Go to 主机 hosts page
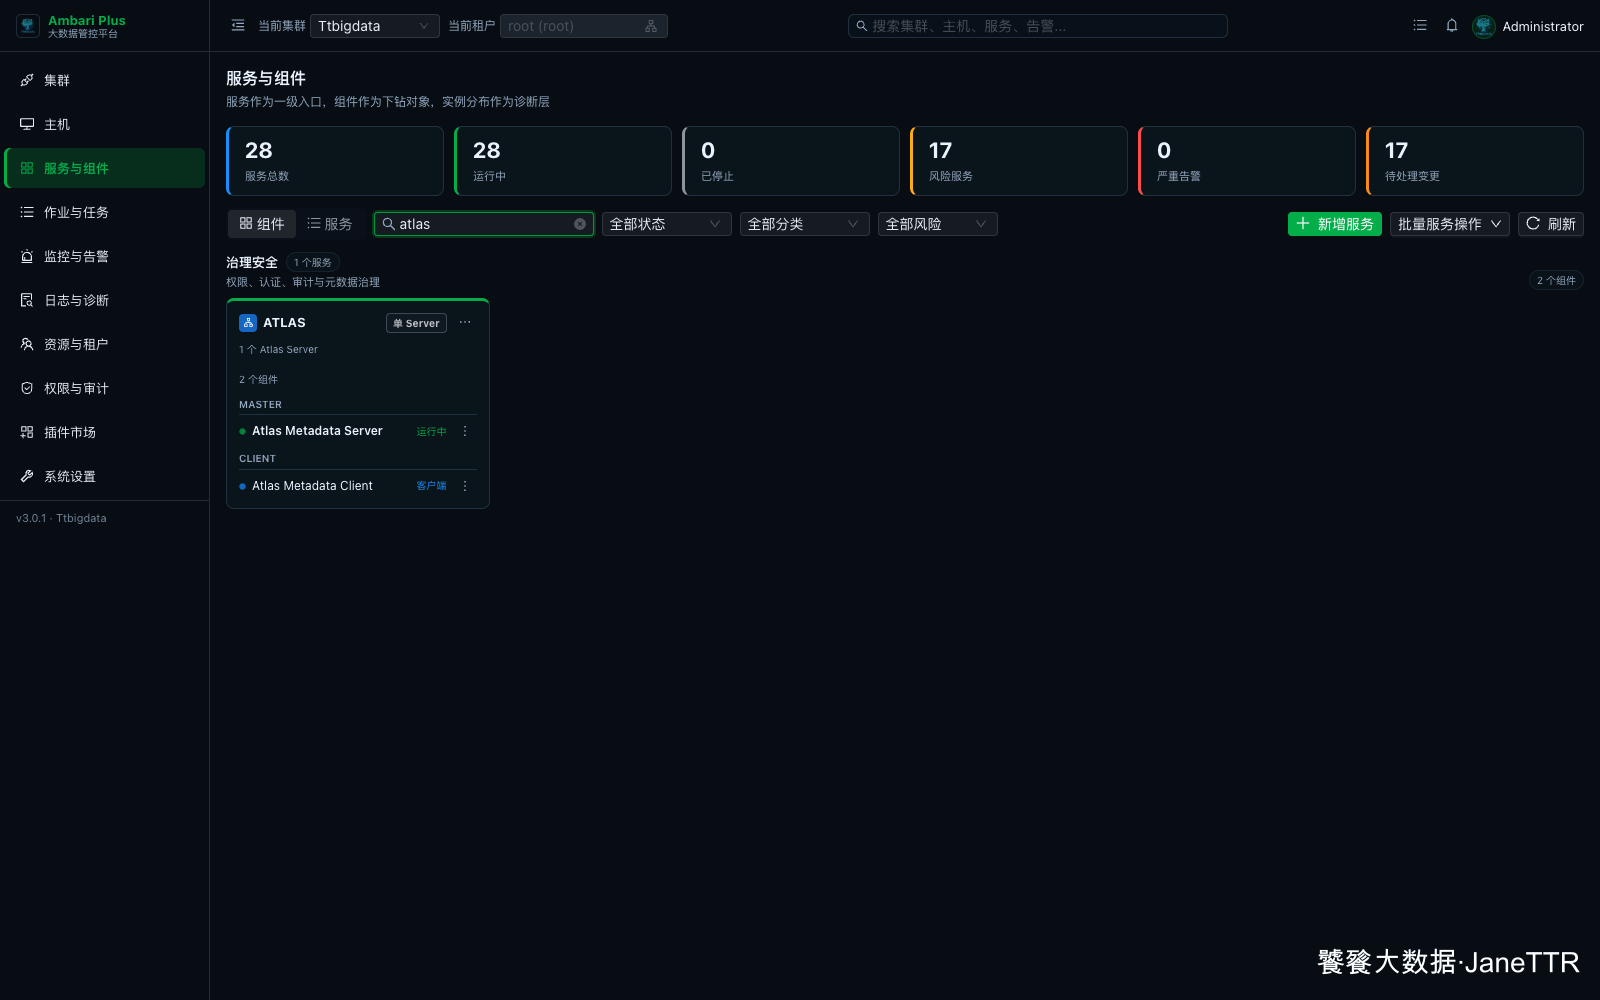Screen dimensions: 1600x1000 105,124
